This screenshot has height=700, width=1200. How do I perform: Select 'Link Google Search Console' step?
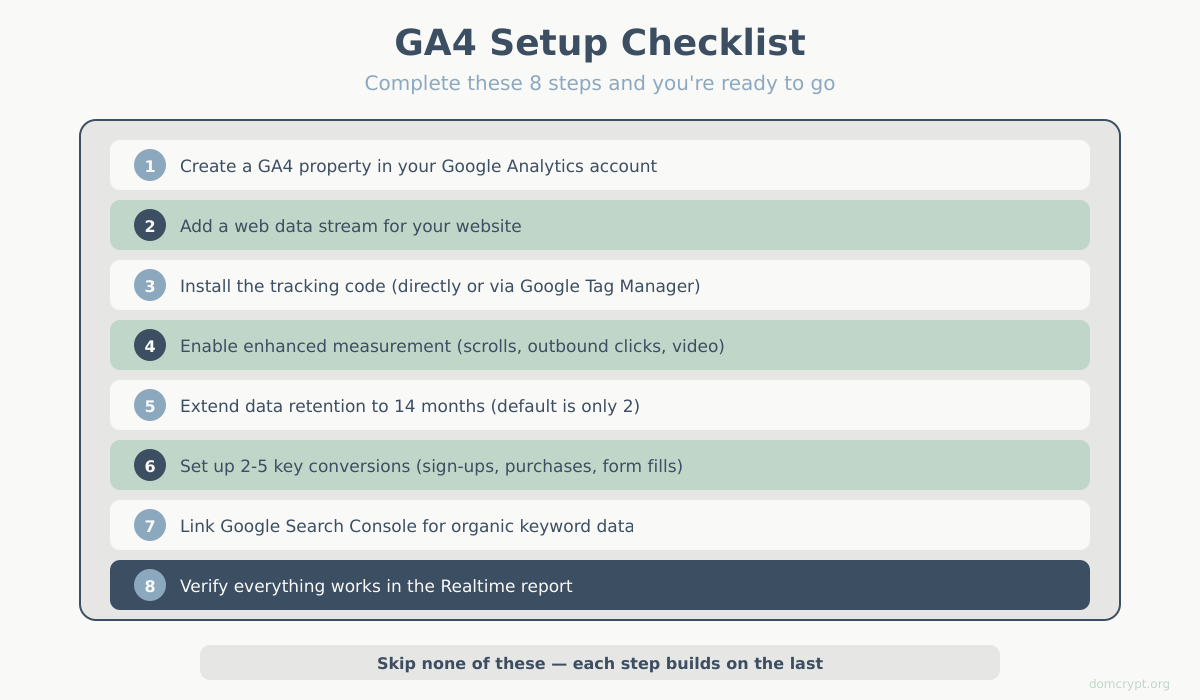[x=407, y=526]
